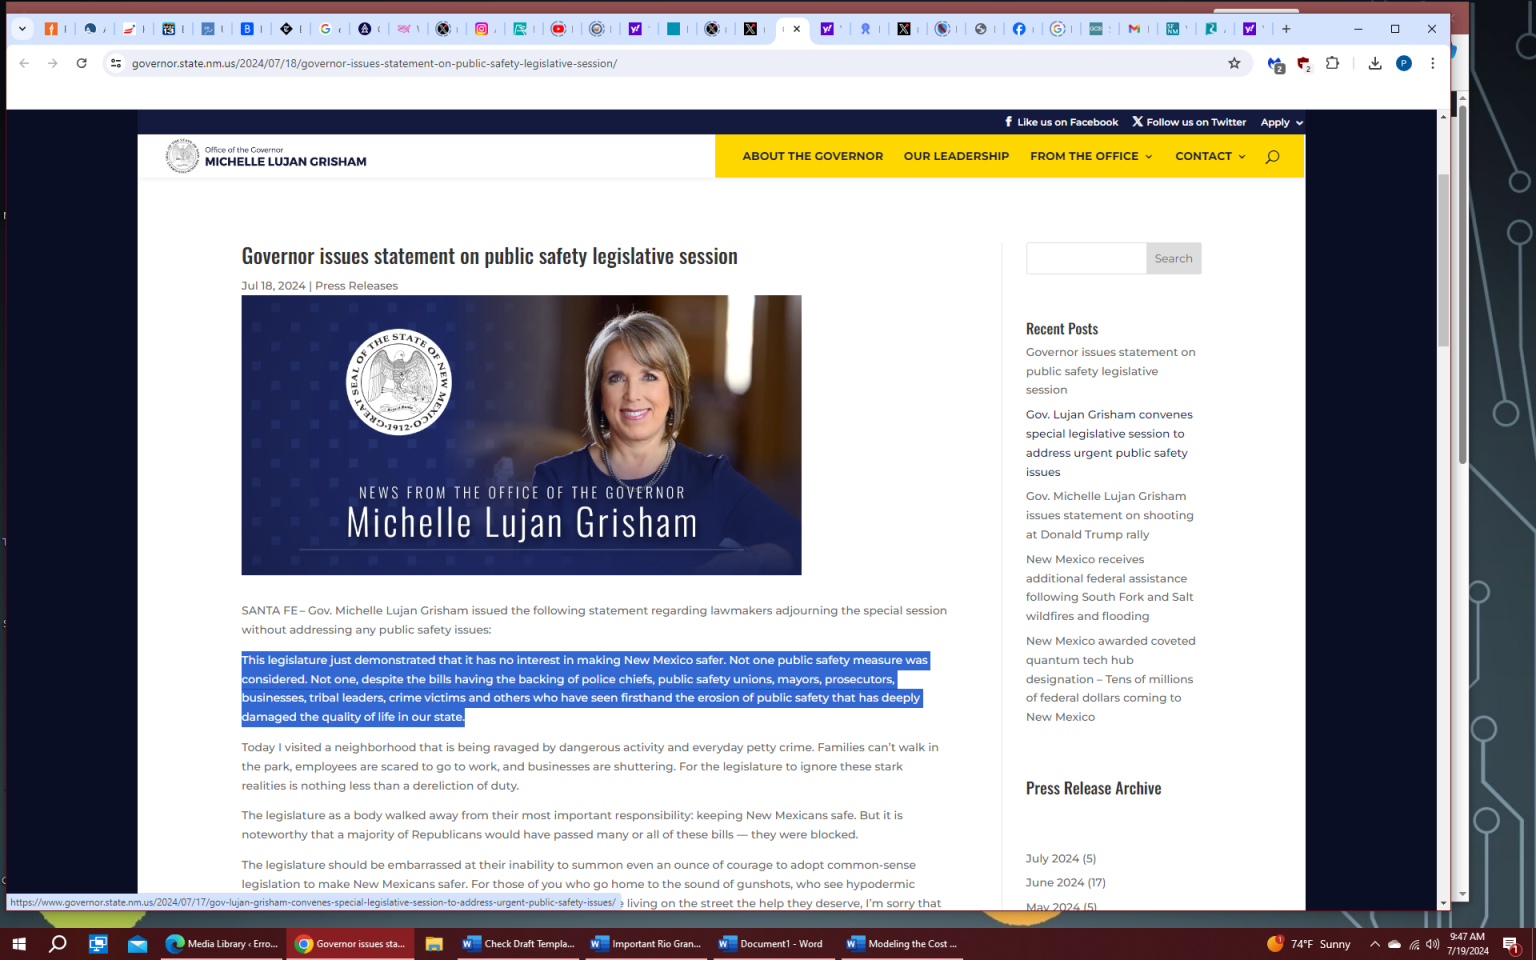Expand the From the Office menu
Viewport: 1536px width, 960px height.
(1090, 156)
